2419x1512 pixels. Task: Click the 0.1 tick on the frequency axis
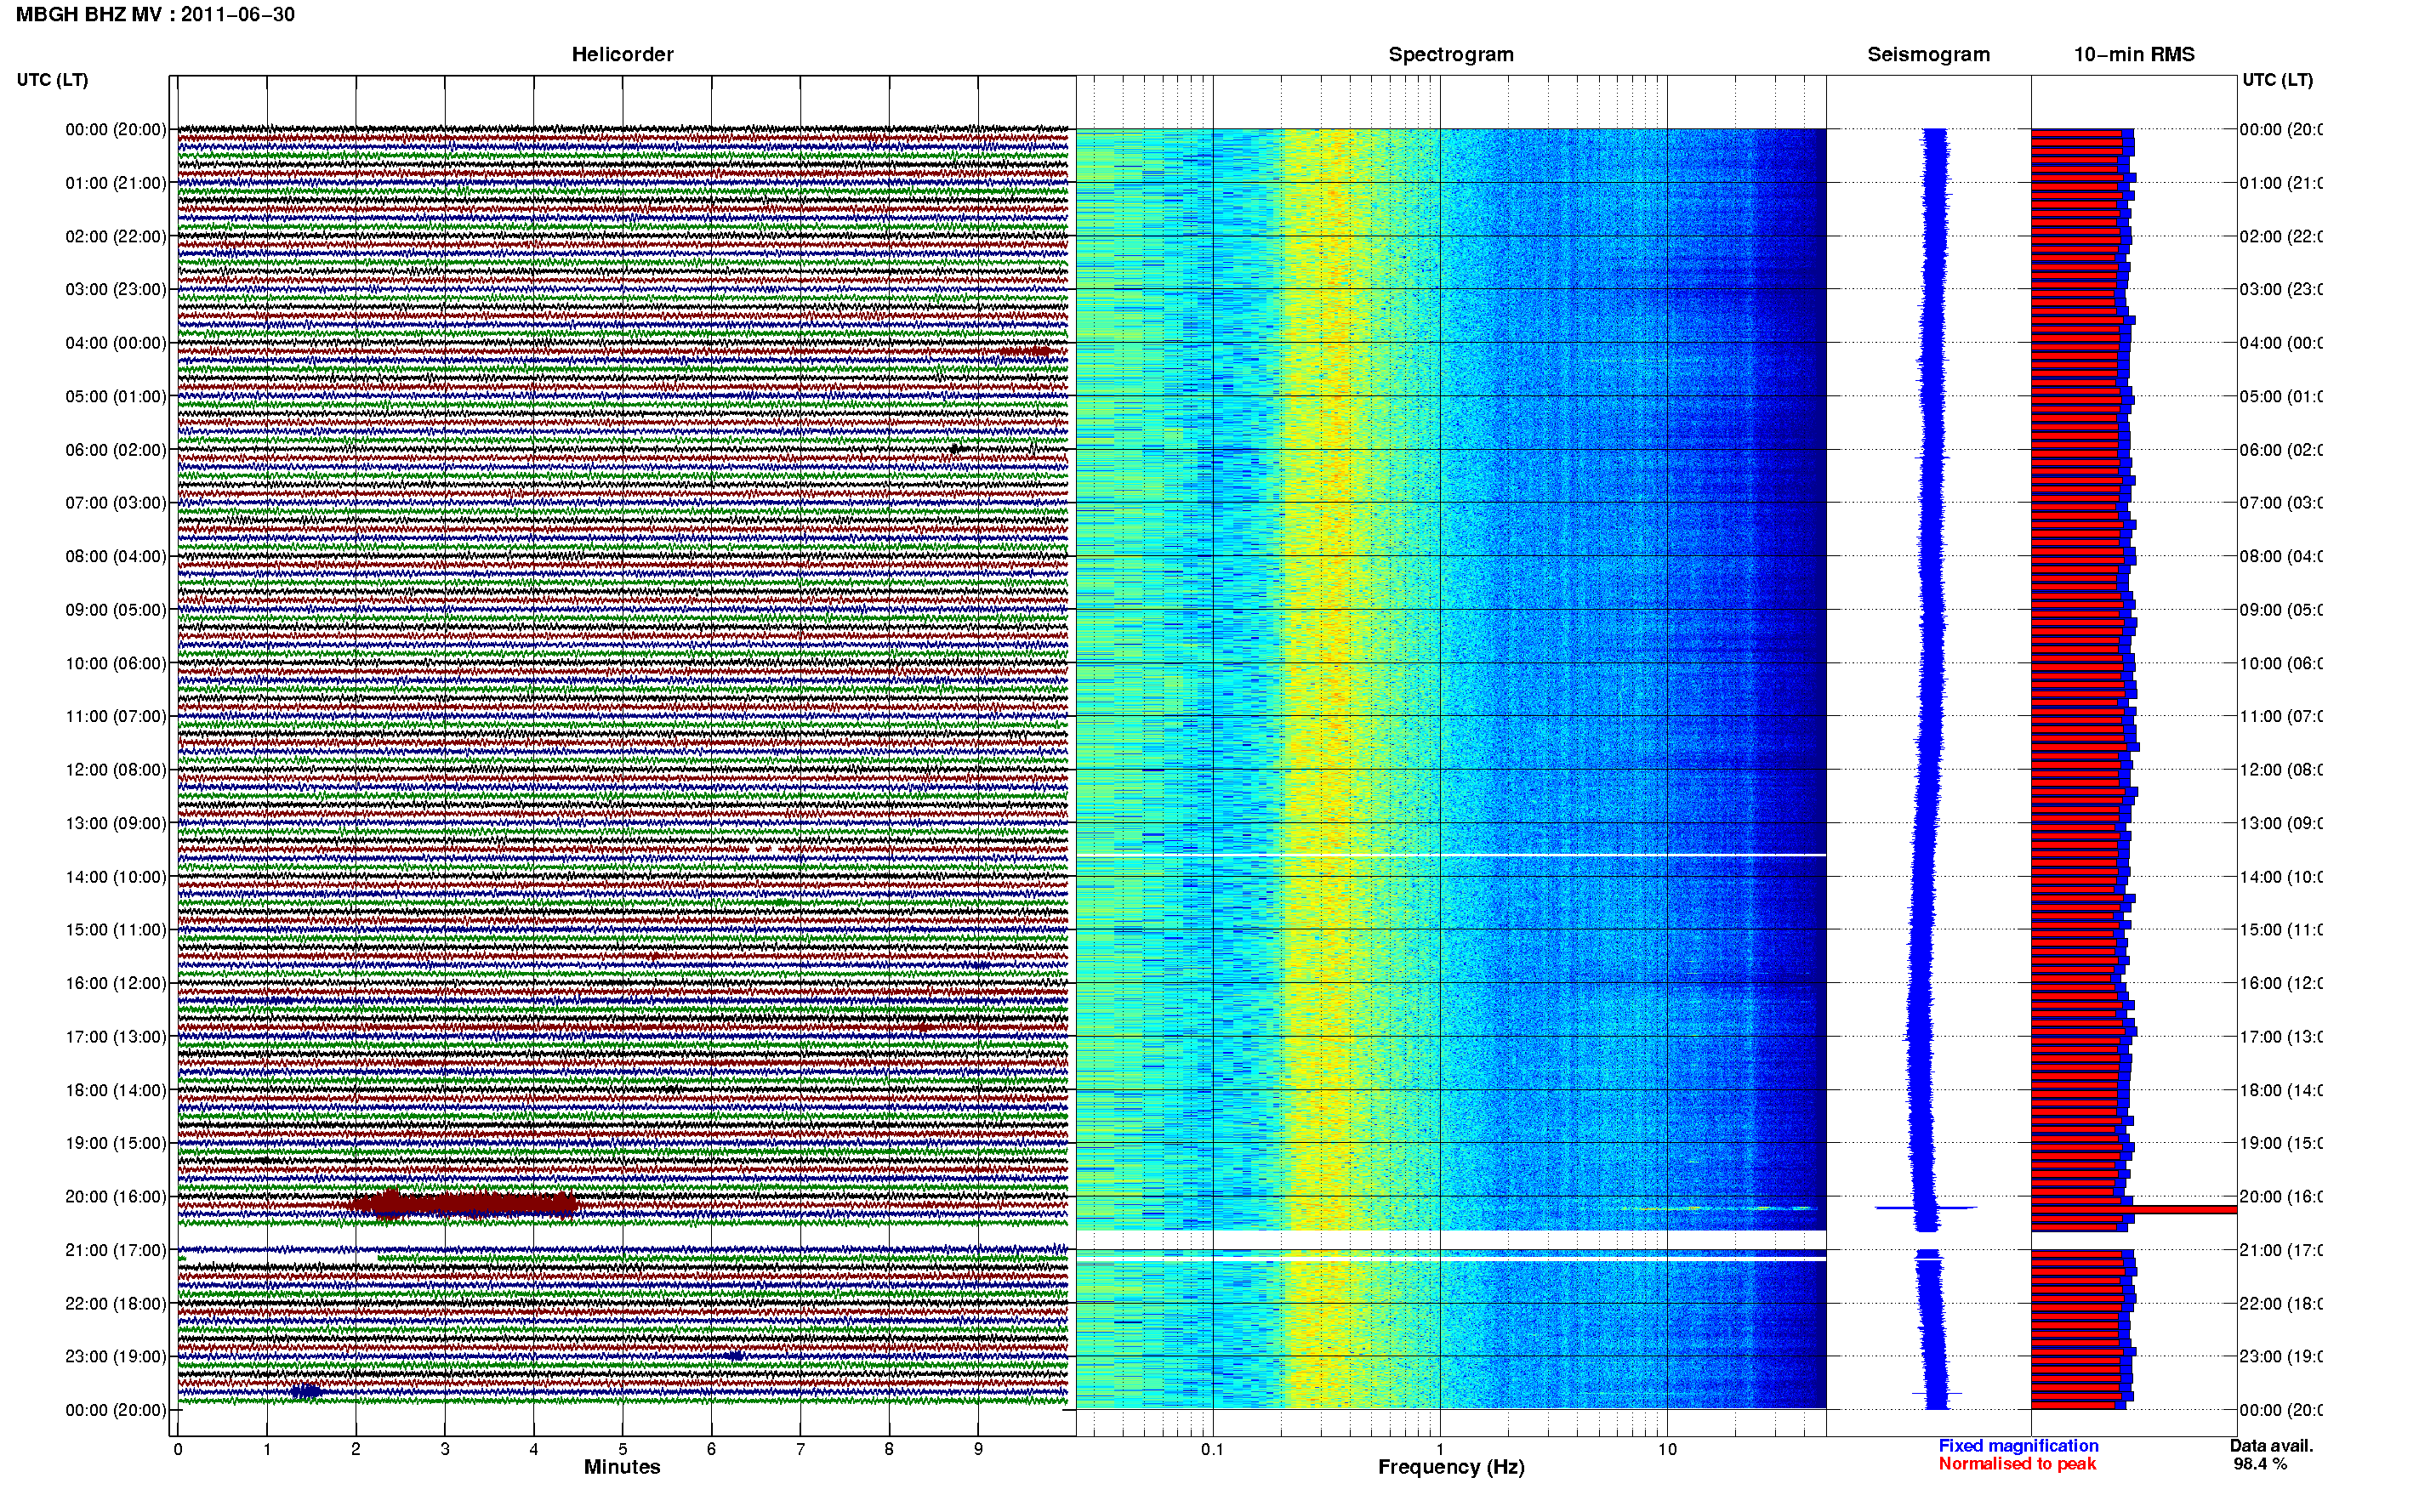point(1212,1449)
